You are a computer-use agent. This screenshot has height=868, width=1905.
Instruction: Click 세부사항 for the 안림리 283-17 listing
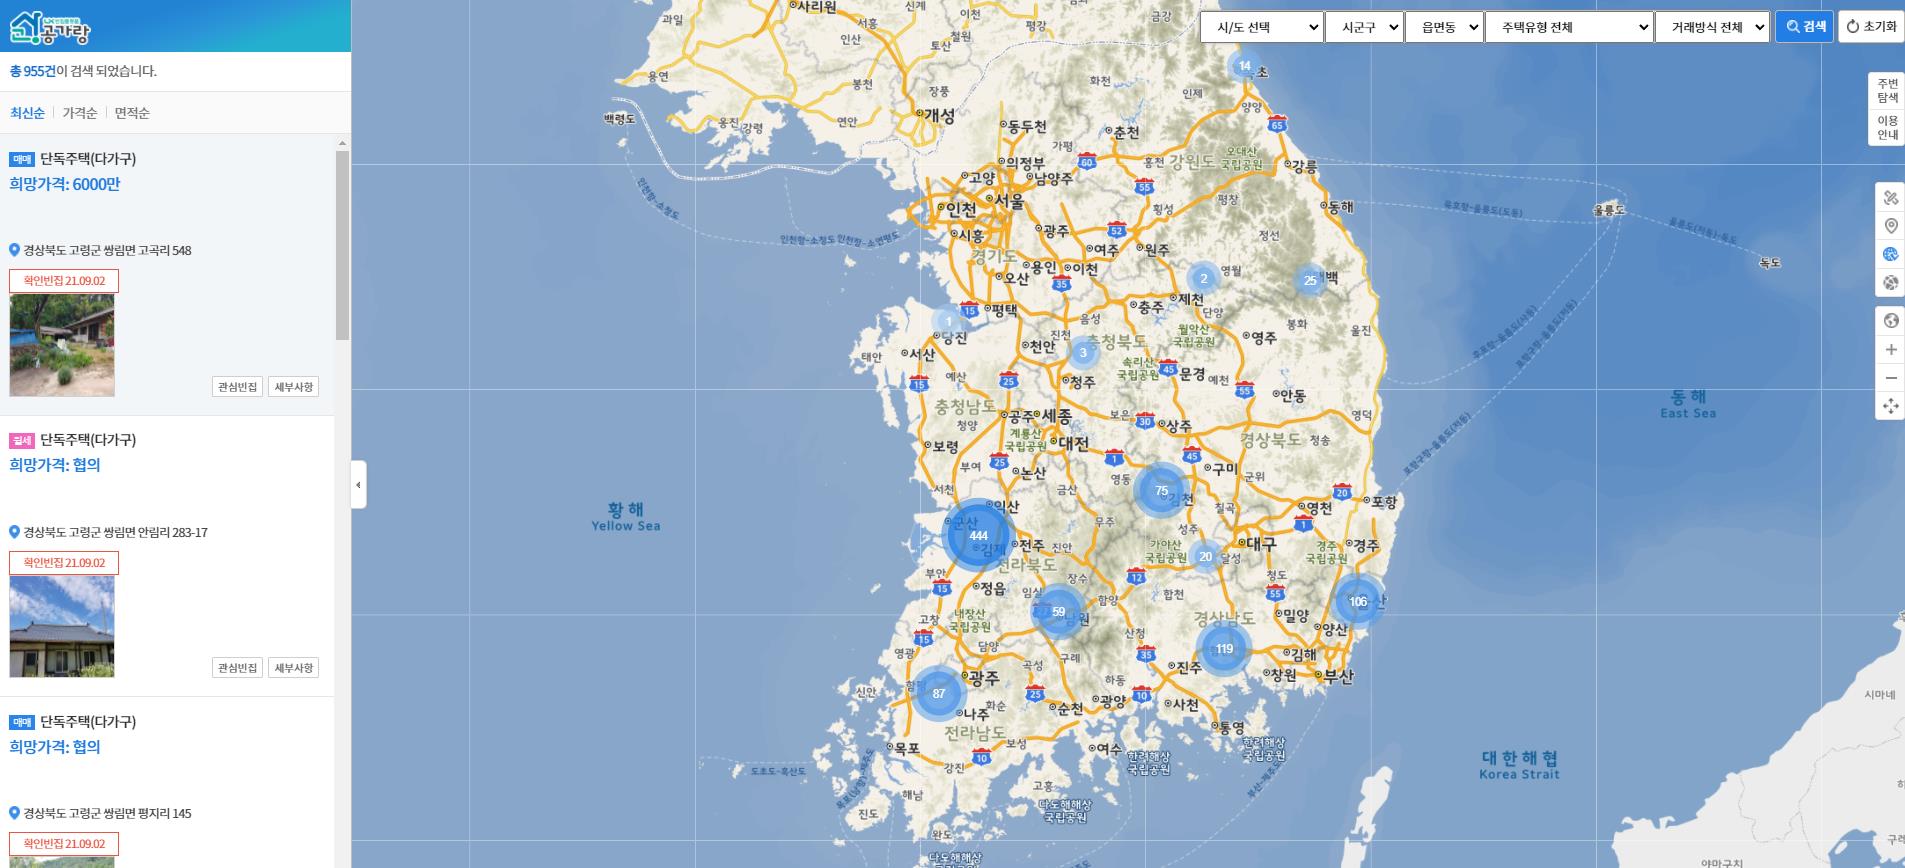click(294, 668)
